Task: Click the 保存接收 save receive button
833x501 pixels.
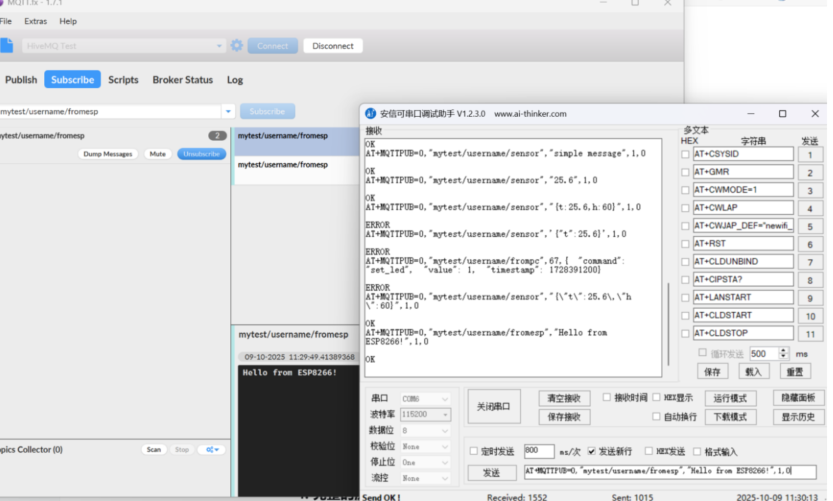Action: [x=564, y=417]
